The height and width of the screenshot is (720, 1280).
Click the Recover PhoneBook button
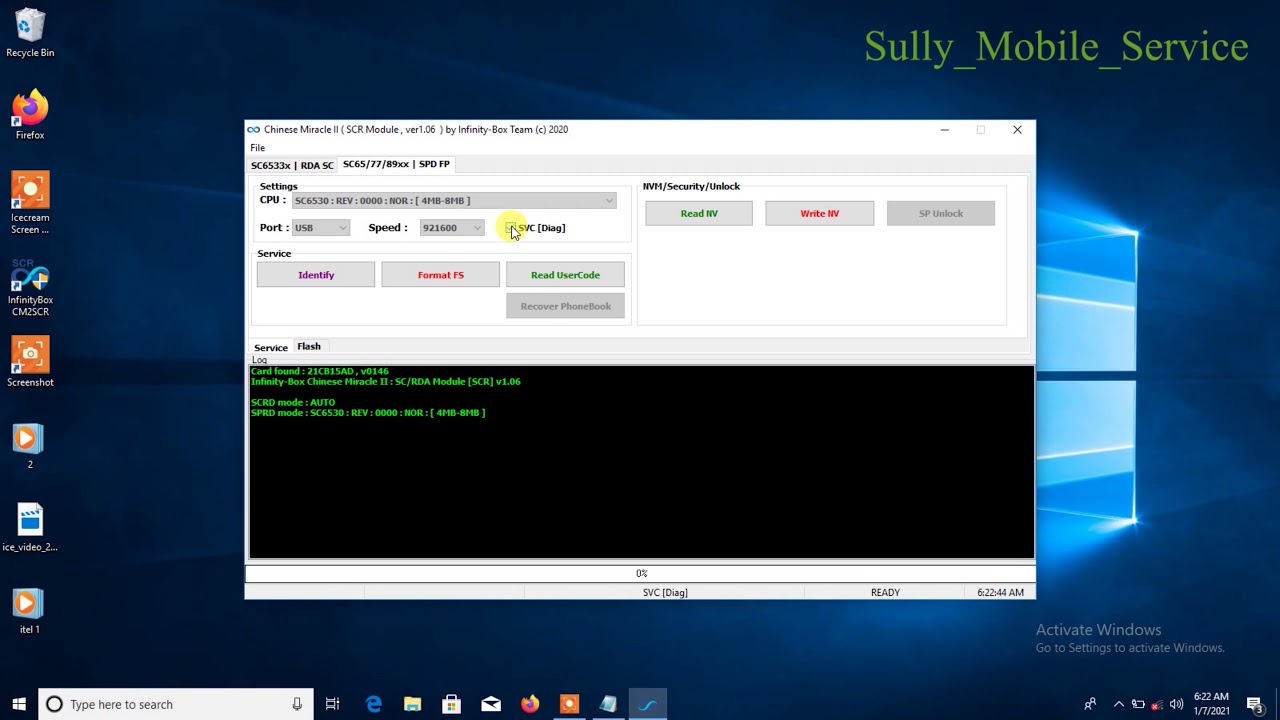[x=565, y=306]
